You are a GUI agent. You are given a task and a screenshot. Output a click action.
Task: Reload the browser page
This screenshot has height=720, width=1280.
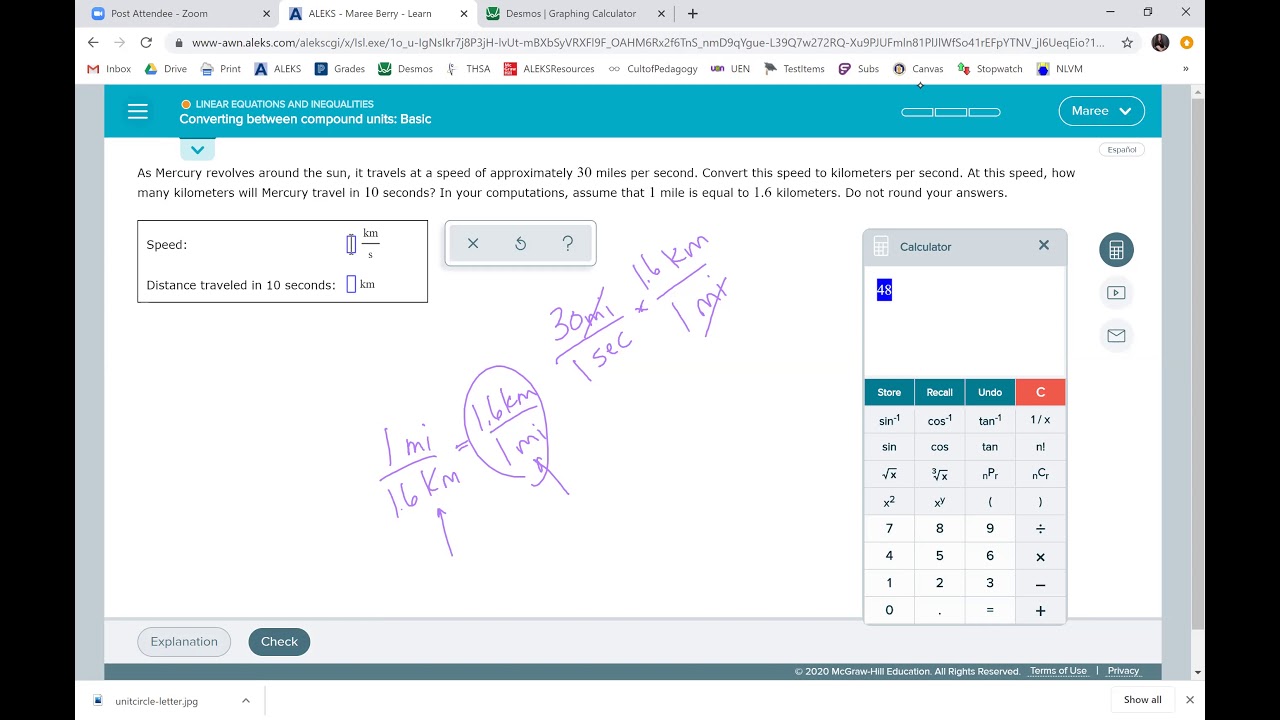146,42
